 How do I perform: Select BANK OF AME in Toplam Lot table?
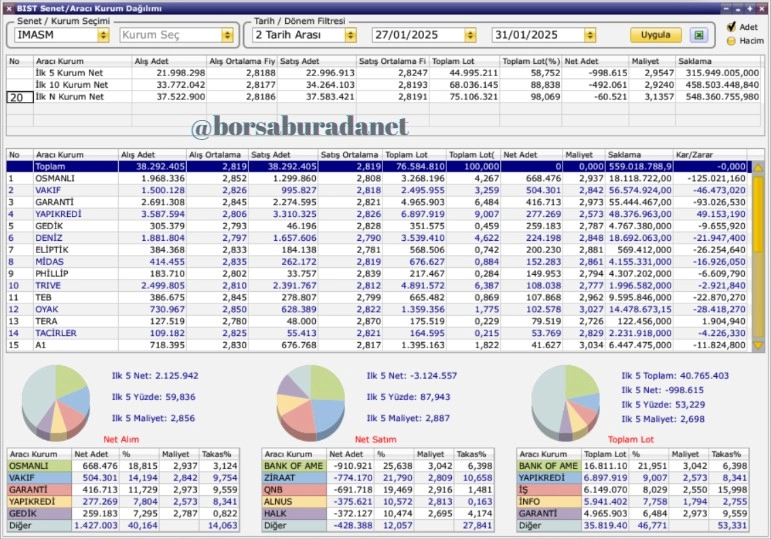click(x=633, y=466)
